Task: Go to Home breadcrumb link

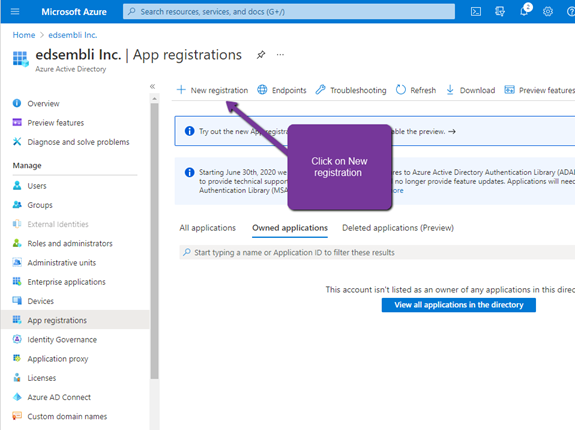Action: pos(24,35)
